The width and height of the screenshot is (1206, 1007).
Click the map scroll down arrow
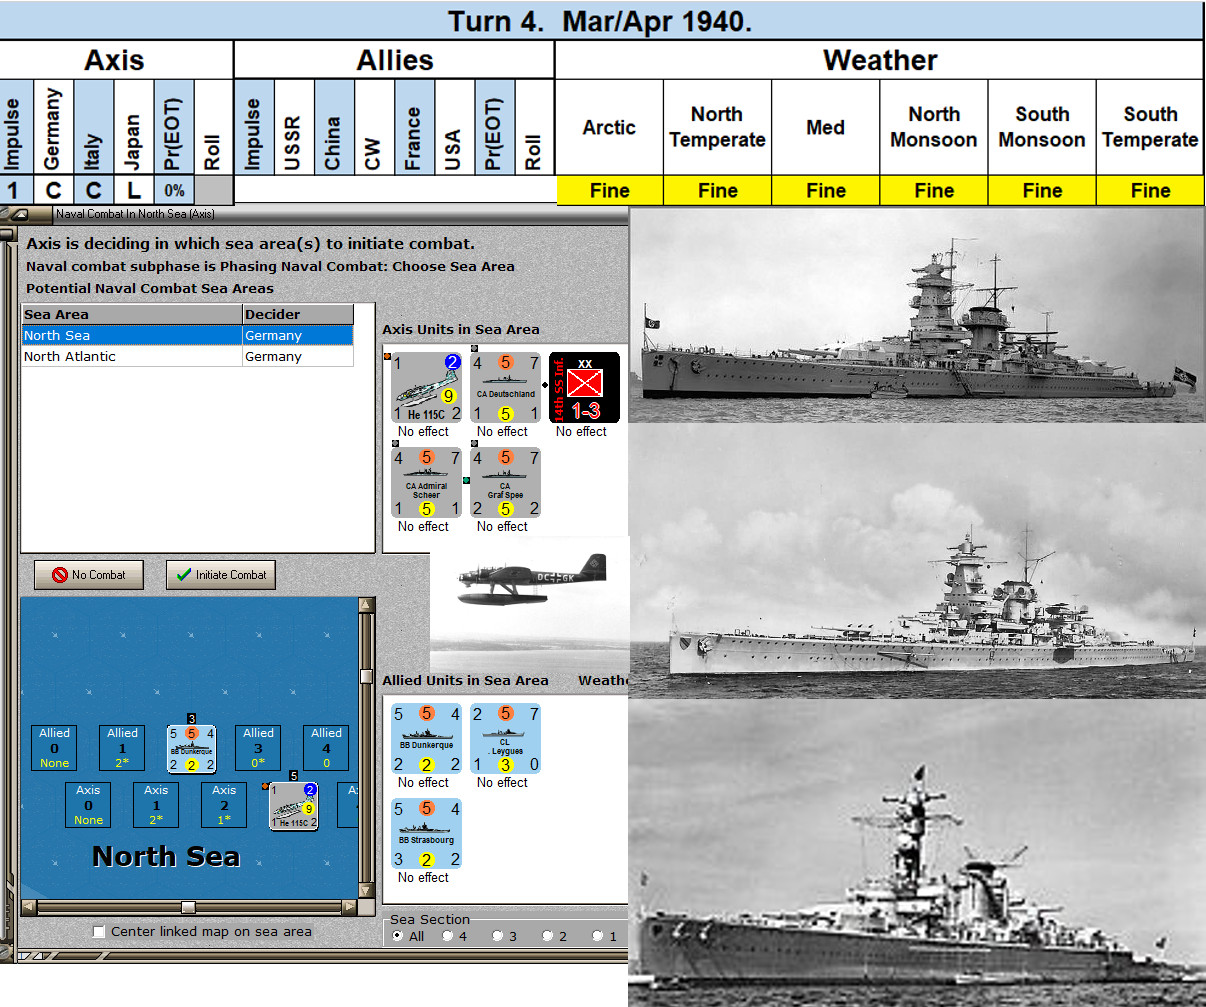(x=366, y=890)
